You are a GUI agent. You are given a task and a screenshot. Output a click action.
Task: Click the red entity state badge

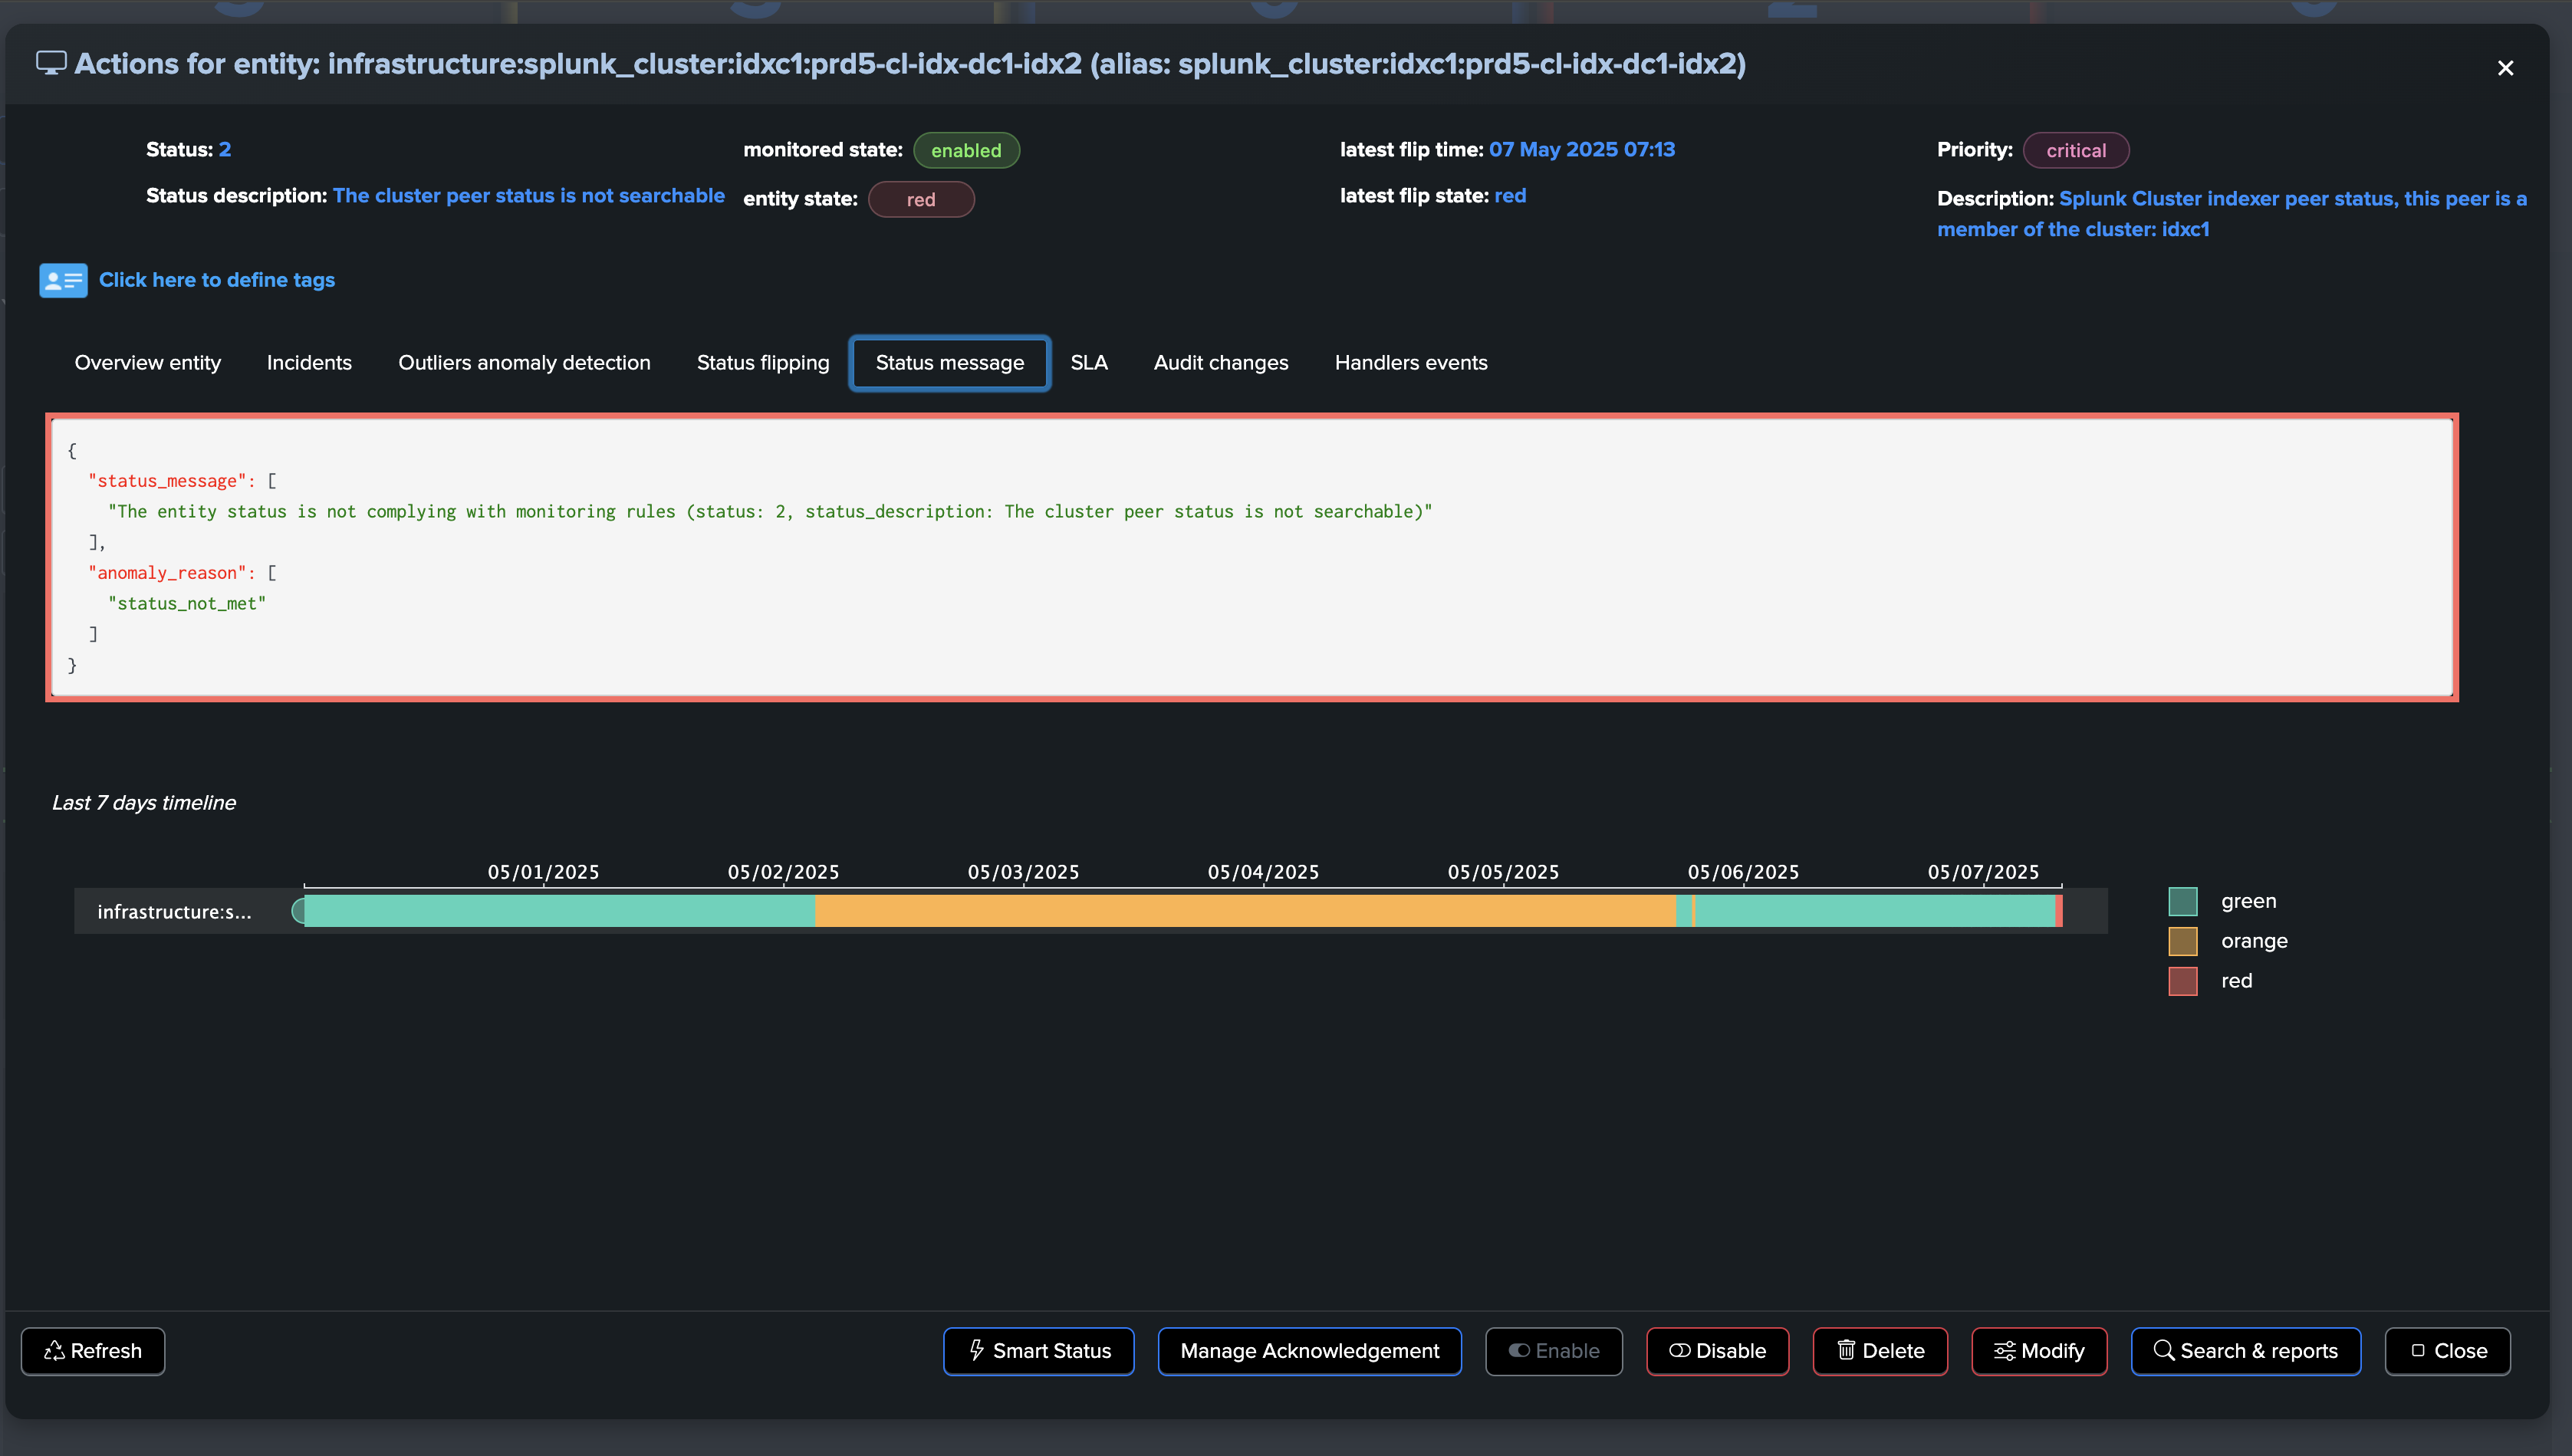point(921,199)
